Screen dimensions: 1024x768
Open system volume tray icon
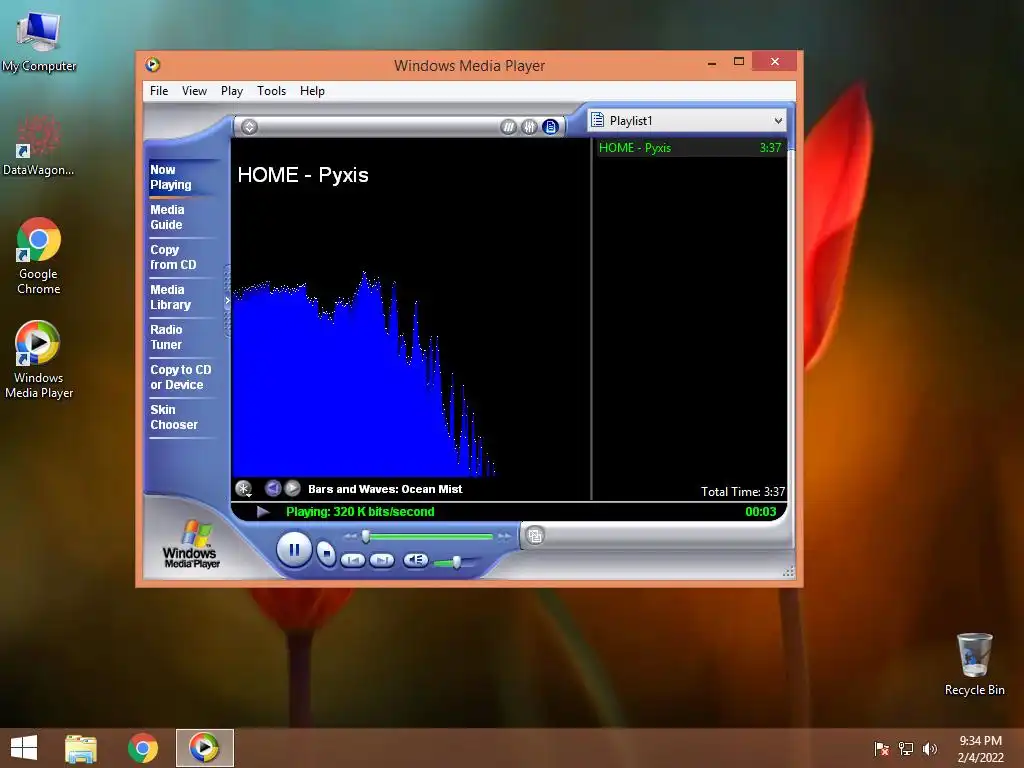click(929, 749)
